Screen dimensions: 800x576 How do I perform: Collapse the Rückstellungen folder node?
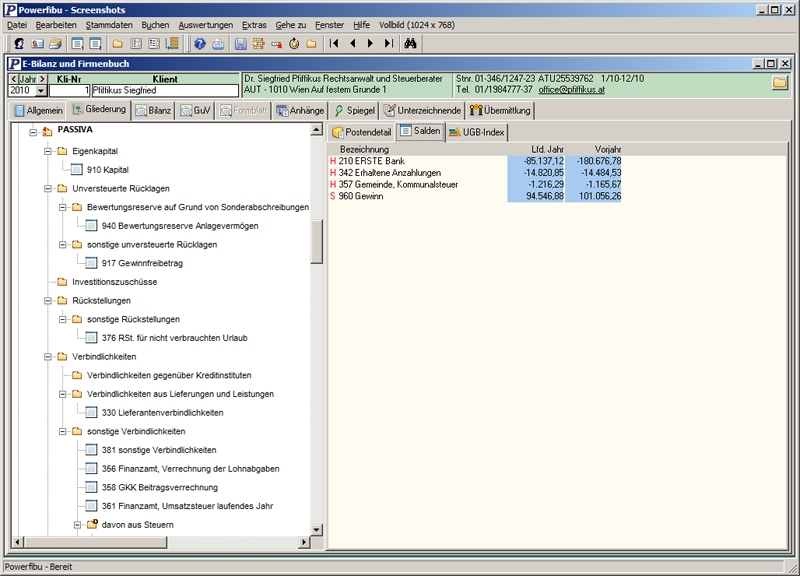coord(47,301)
